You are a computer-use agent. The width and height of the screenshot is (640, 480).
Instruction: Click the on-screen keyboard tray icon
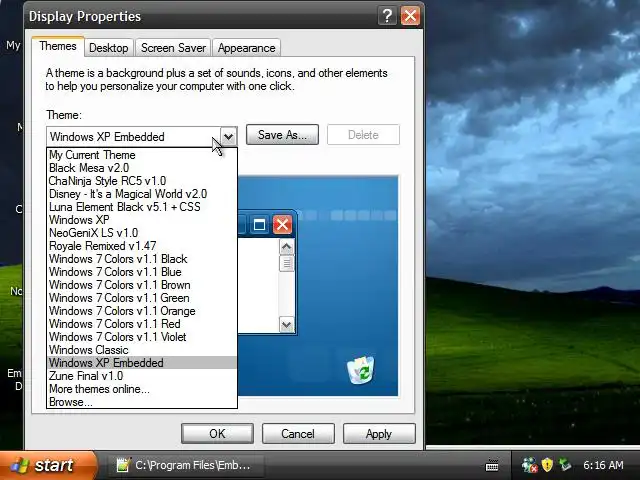coord(492,465)
